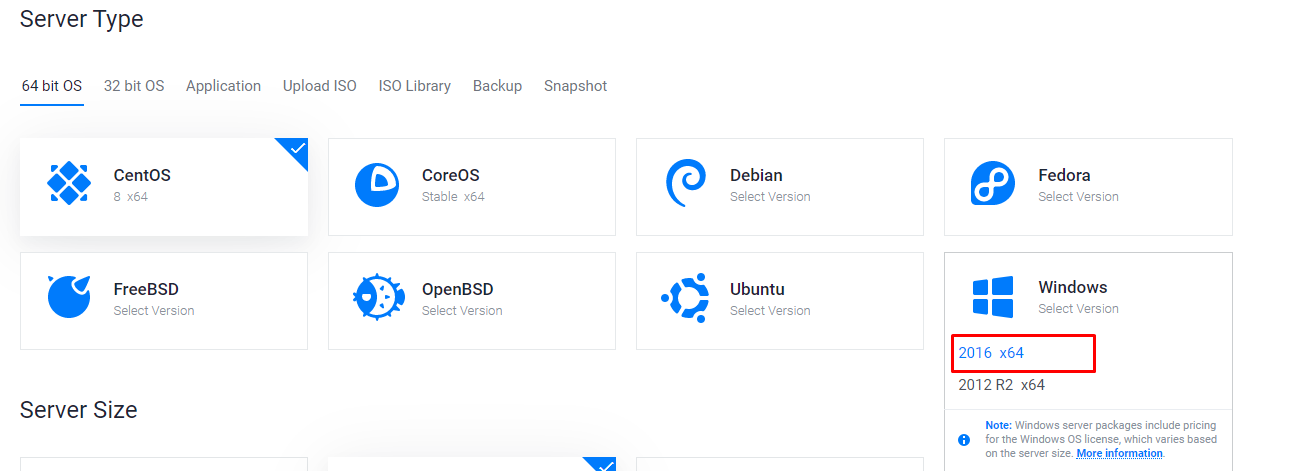Click the FreeBSD logo icon

69,297
